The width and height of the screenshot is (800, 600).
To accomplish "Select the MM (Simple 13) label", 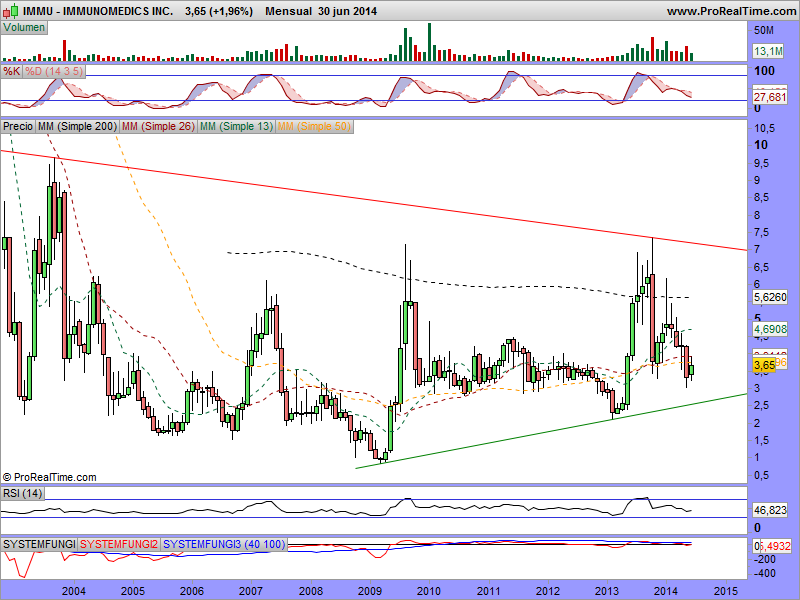I will tap(236, 126).
